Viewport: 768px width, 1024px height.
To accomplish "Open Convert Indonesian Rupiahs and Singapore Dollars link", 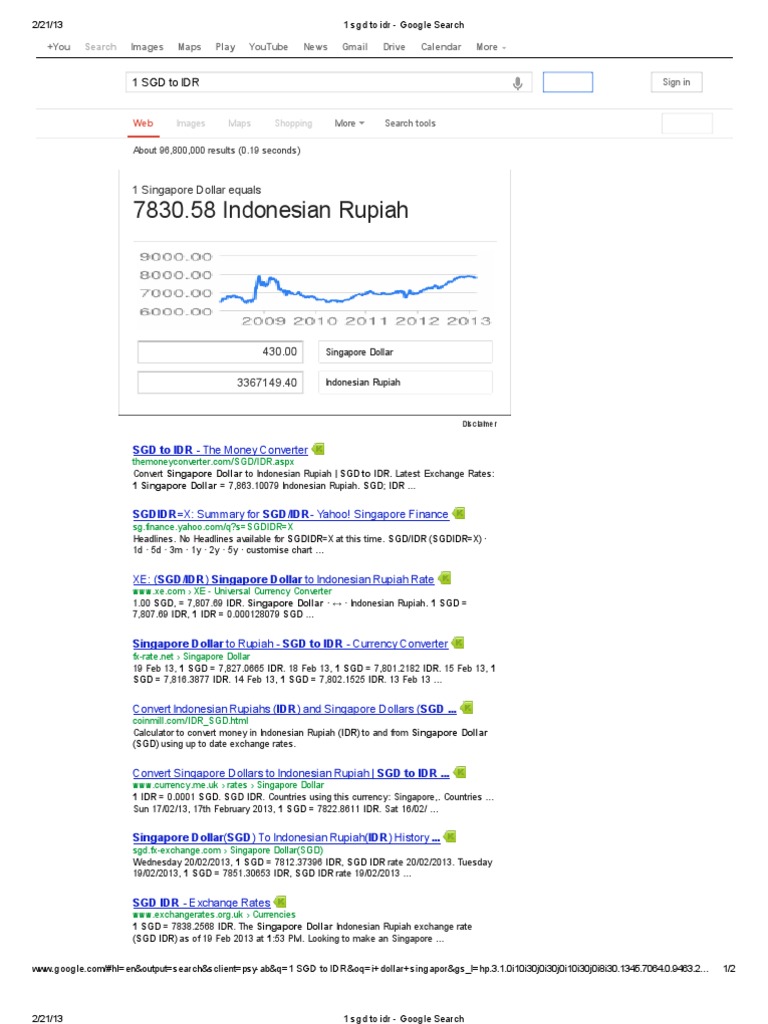I will pos(295,709).
